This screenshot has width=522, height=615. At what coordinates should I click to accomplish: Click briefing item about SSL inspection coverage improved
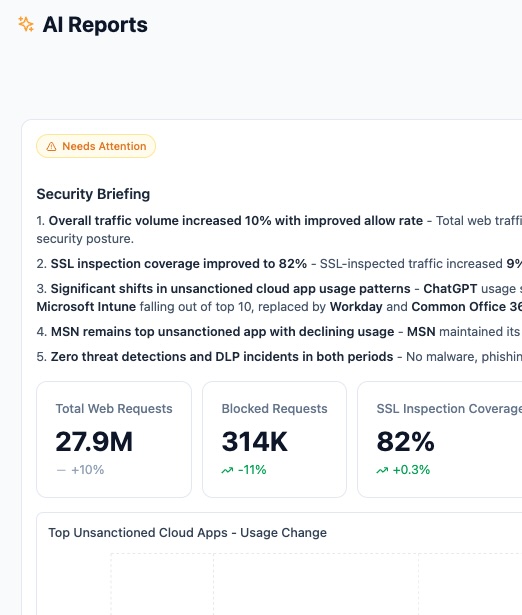pos(279,264)
